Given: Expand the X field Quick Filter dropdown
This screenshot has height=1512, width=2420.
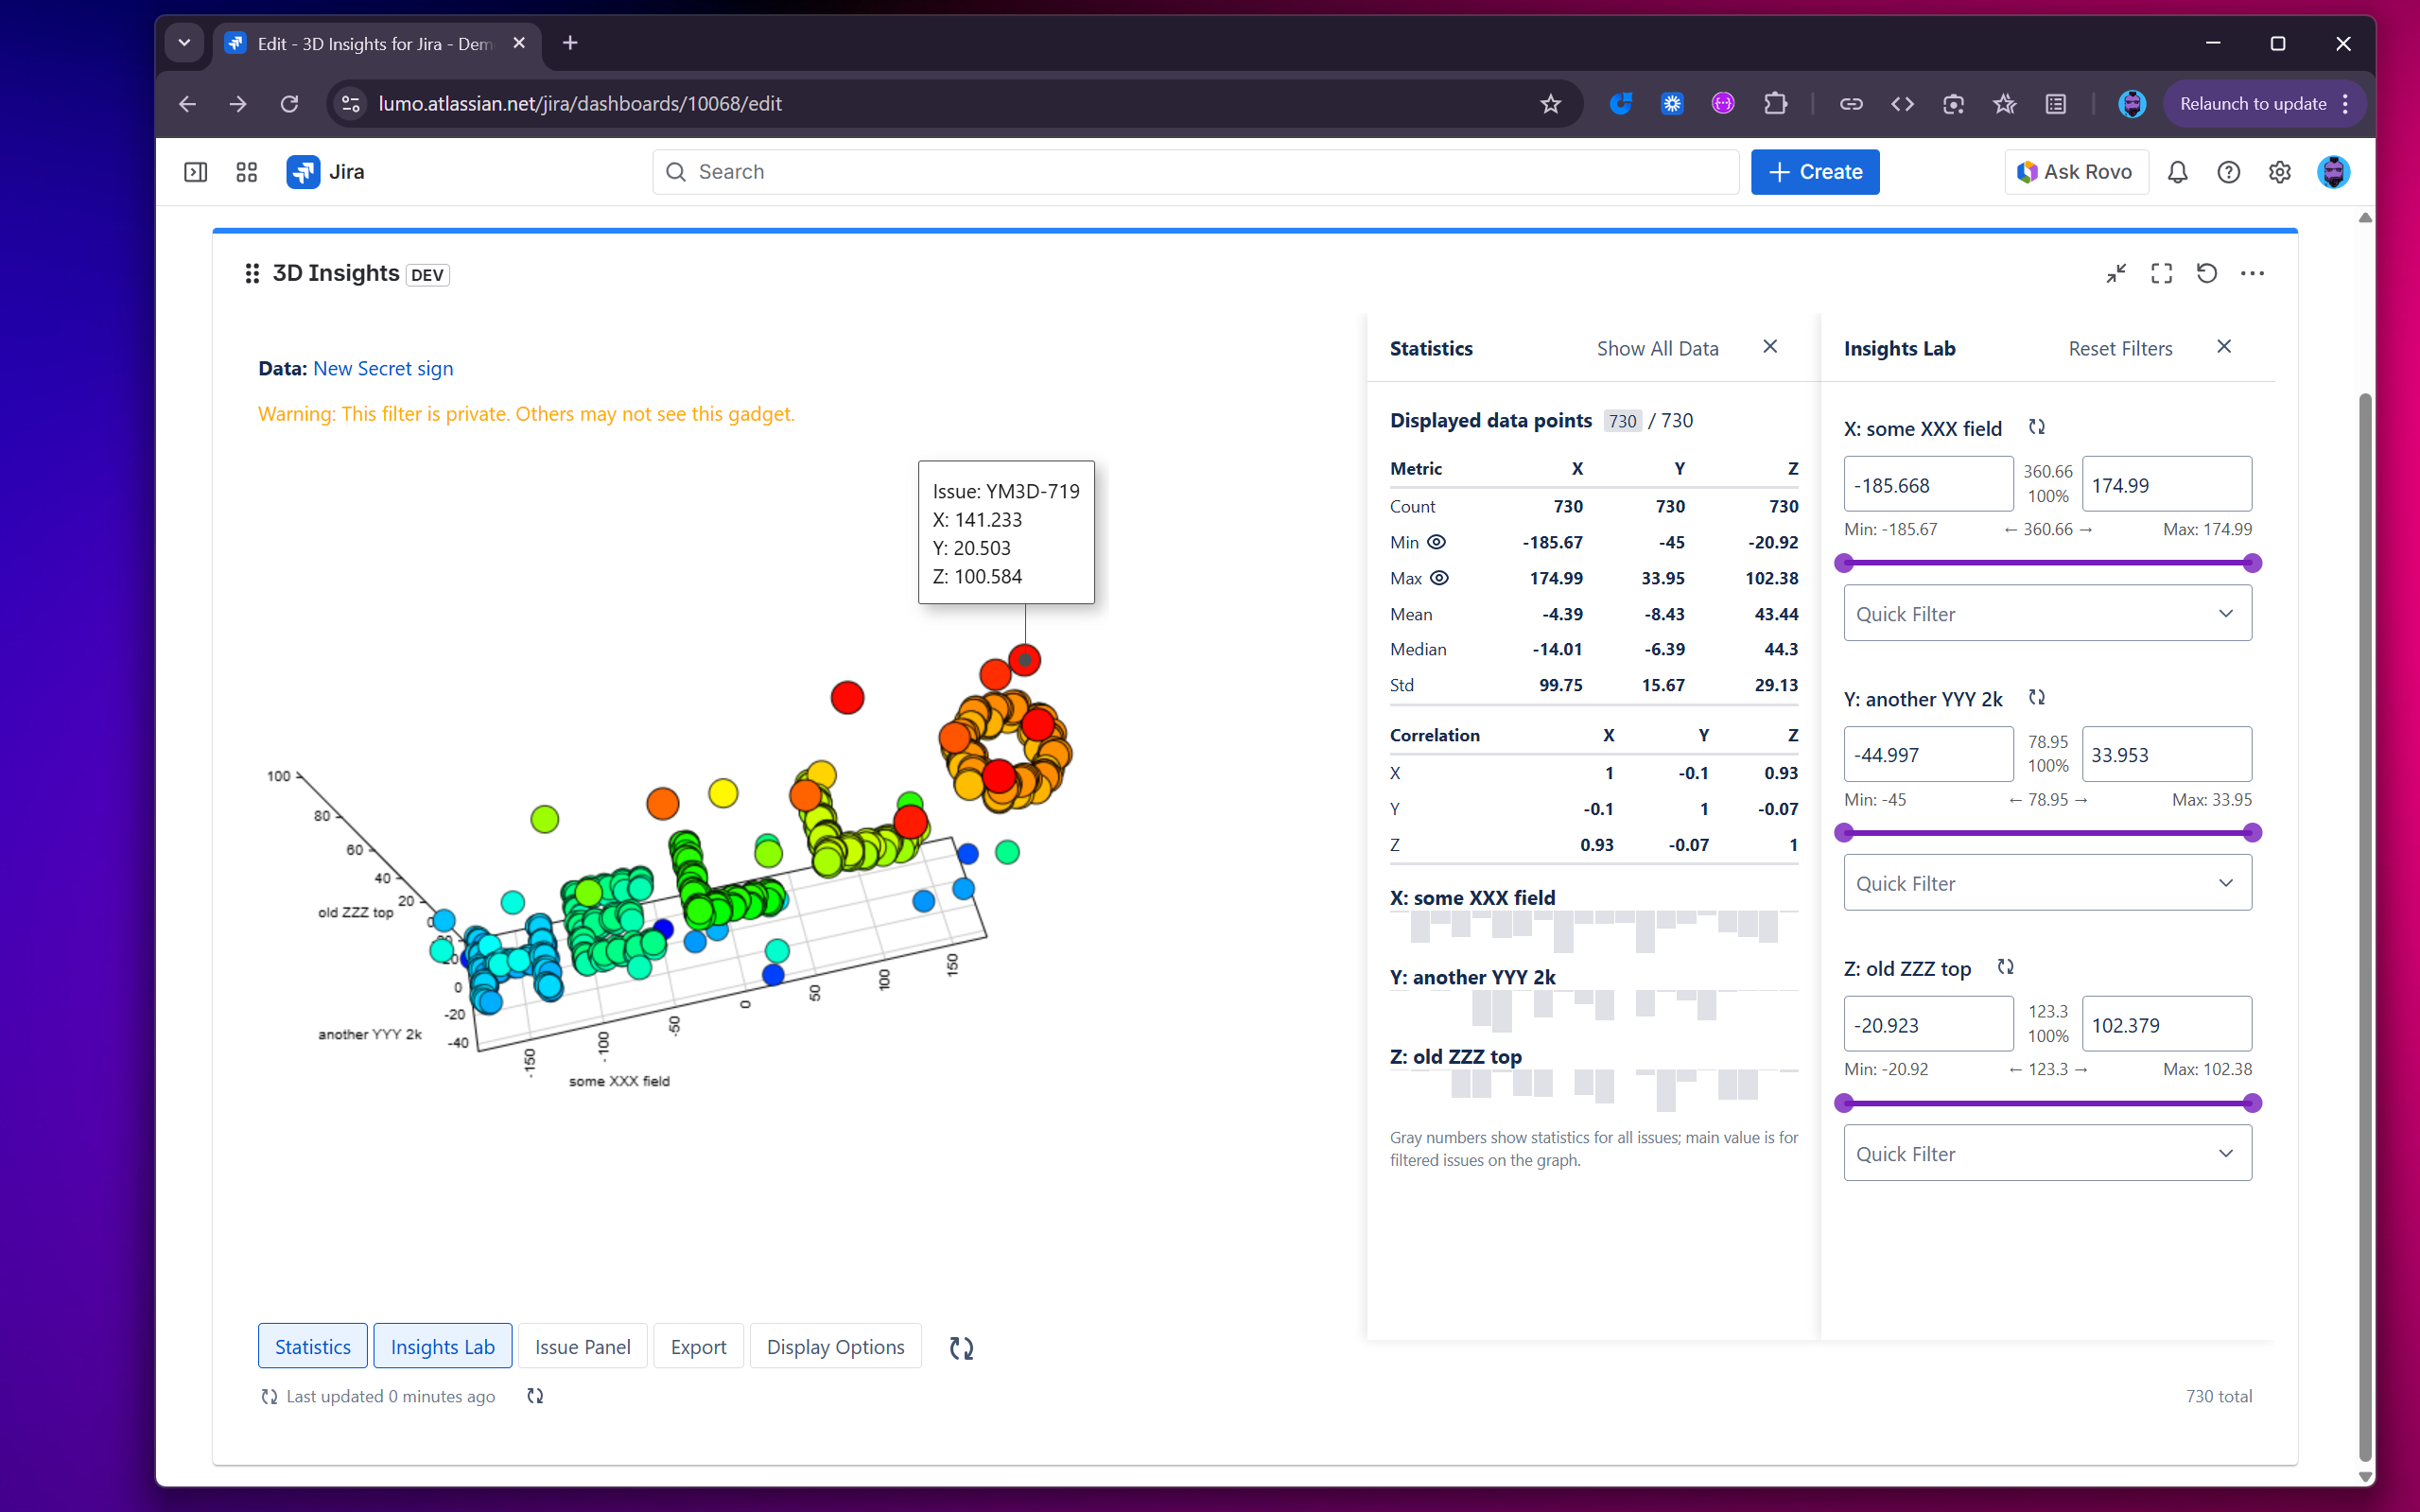Looking at the screenshot, I should pos(2047,613).
